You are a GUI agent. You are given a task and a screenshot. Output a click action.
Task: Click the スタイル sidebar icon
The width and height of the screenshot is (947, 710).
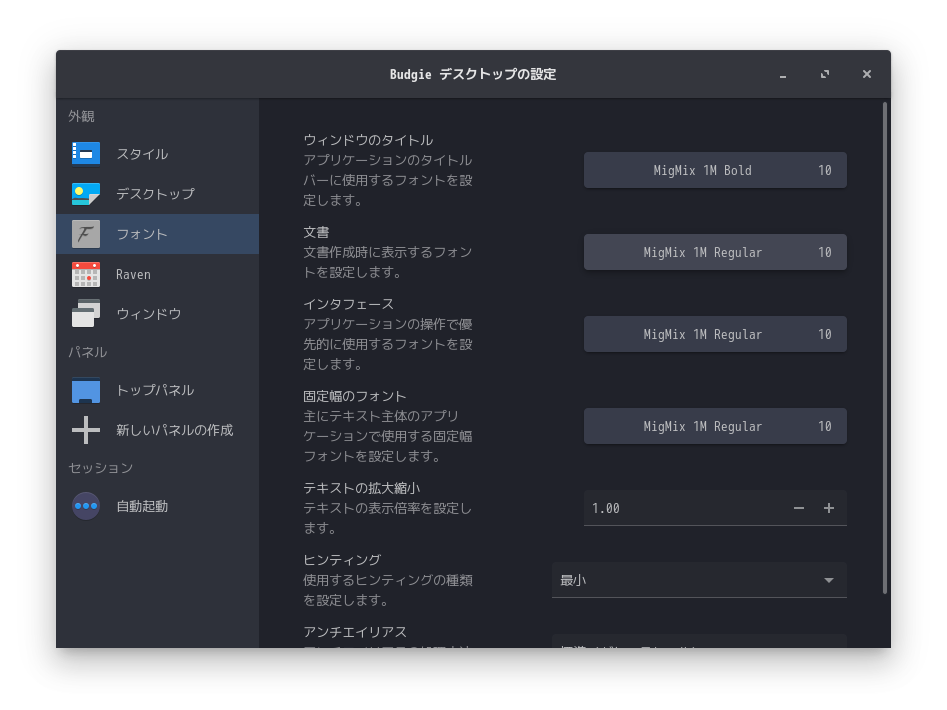point(86,153)
